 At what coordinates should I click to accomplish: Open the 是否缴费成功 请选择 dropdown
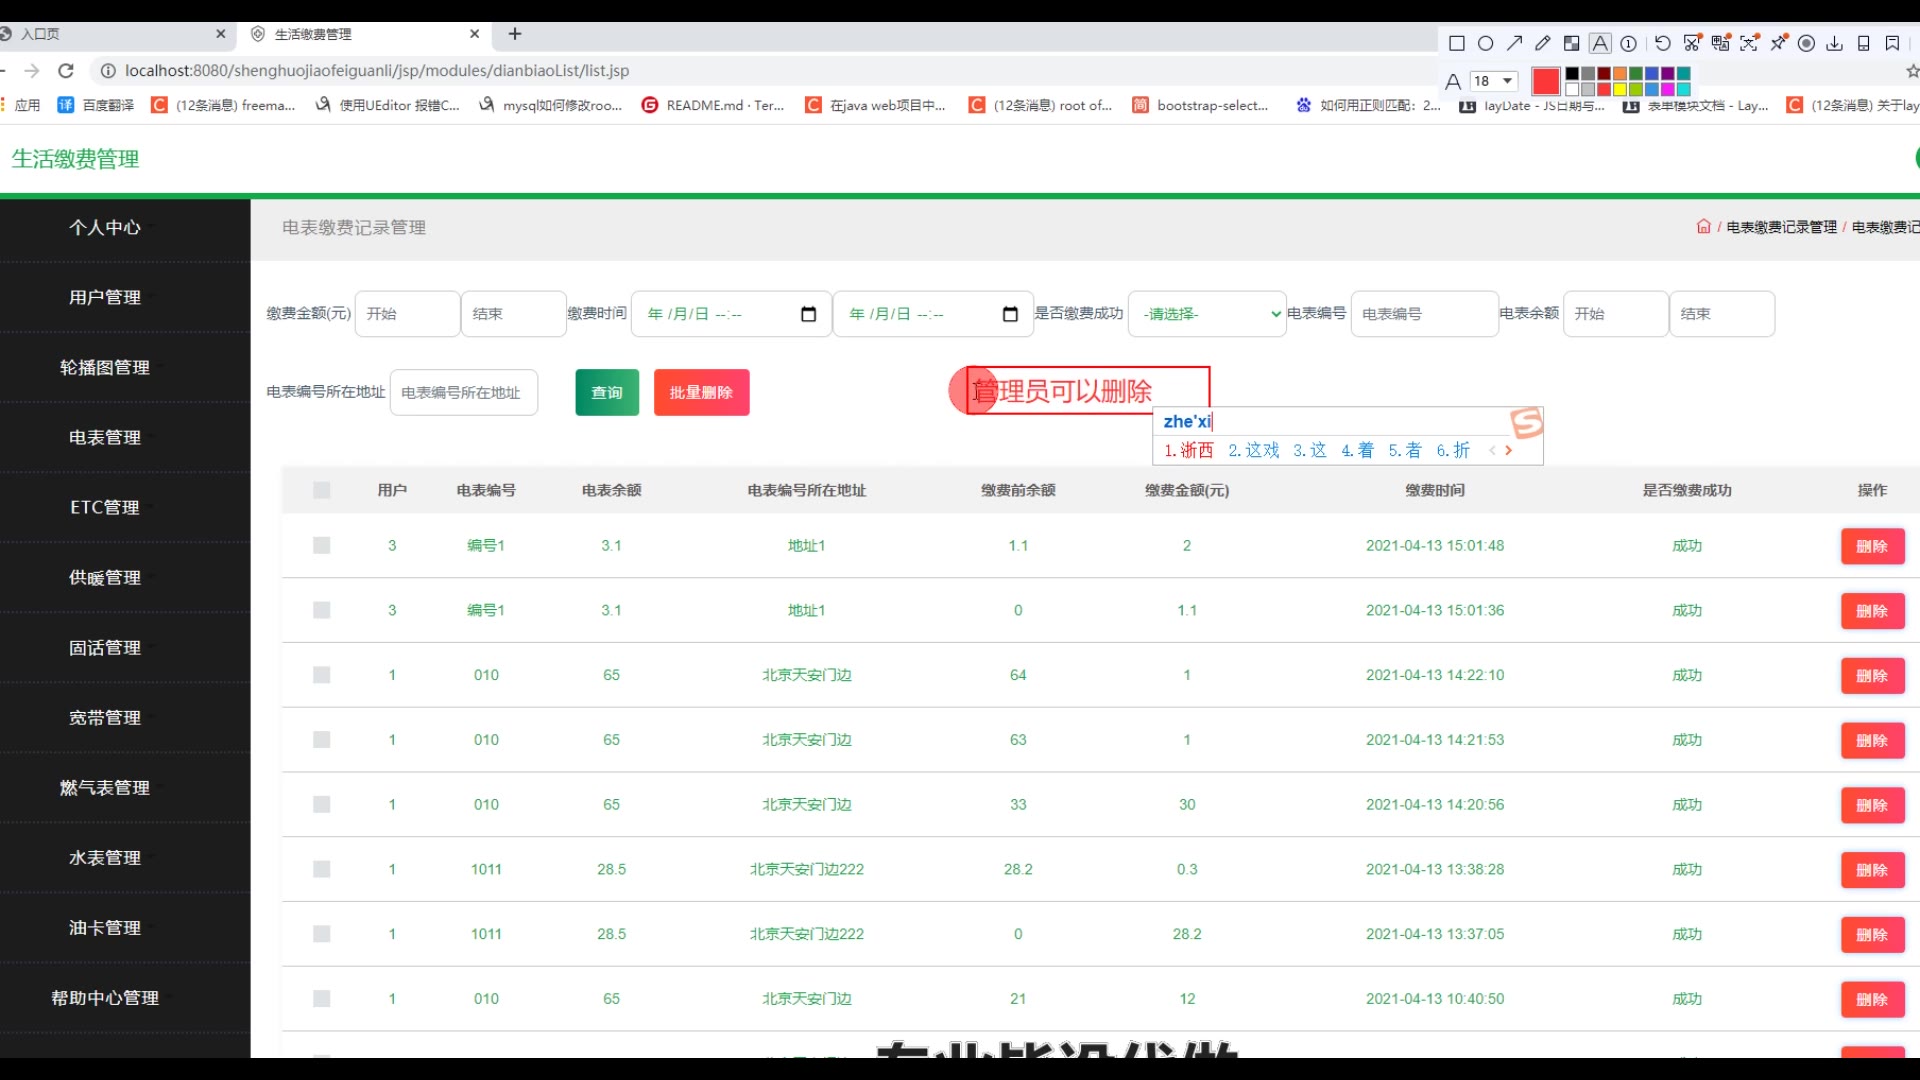tap(1207, 314)
